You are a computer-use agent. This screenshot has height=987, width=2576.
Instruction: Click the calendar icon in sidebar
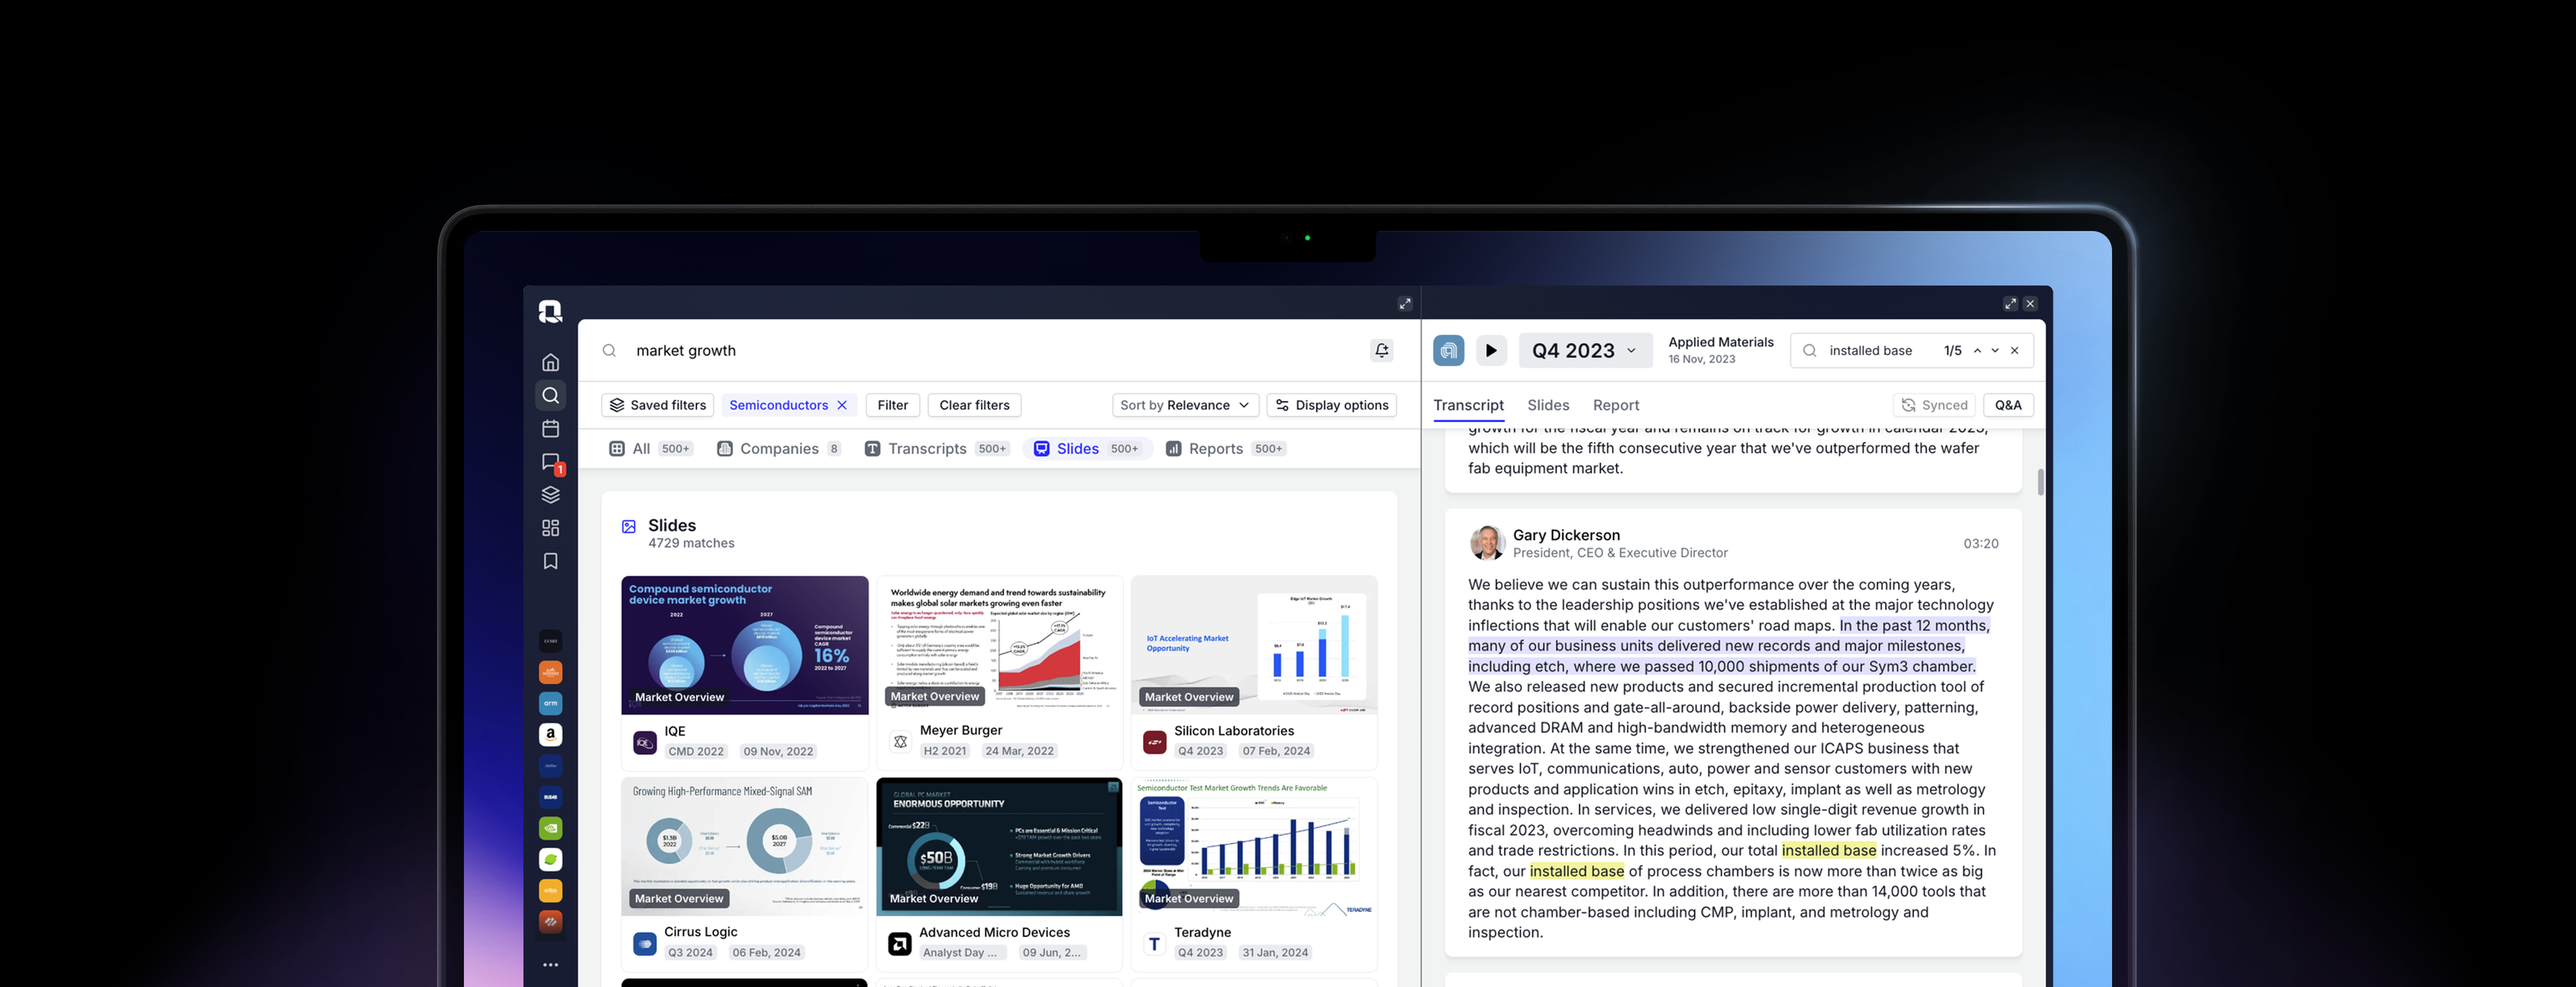point(550,428)
